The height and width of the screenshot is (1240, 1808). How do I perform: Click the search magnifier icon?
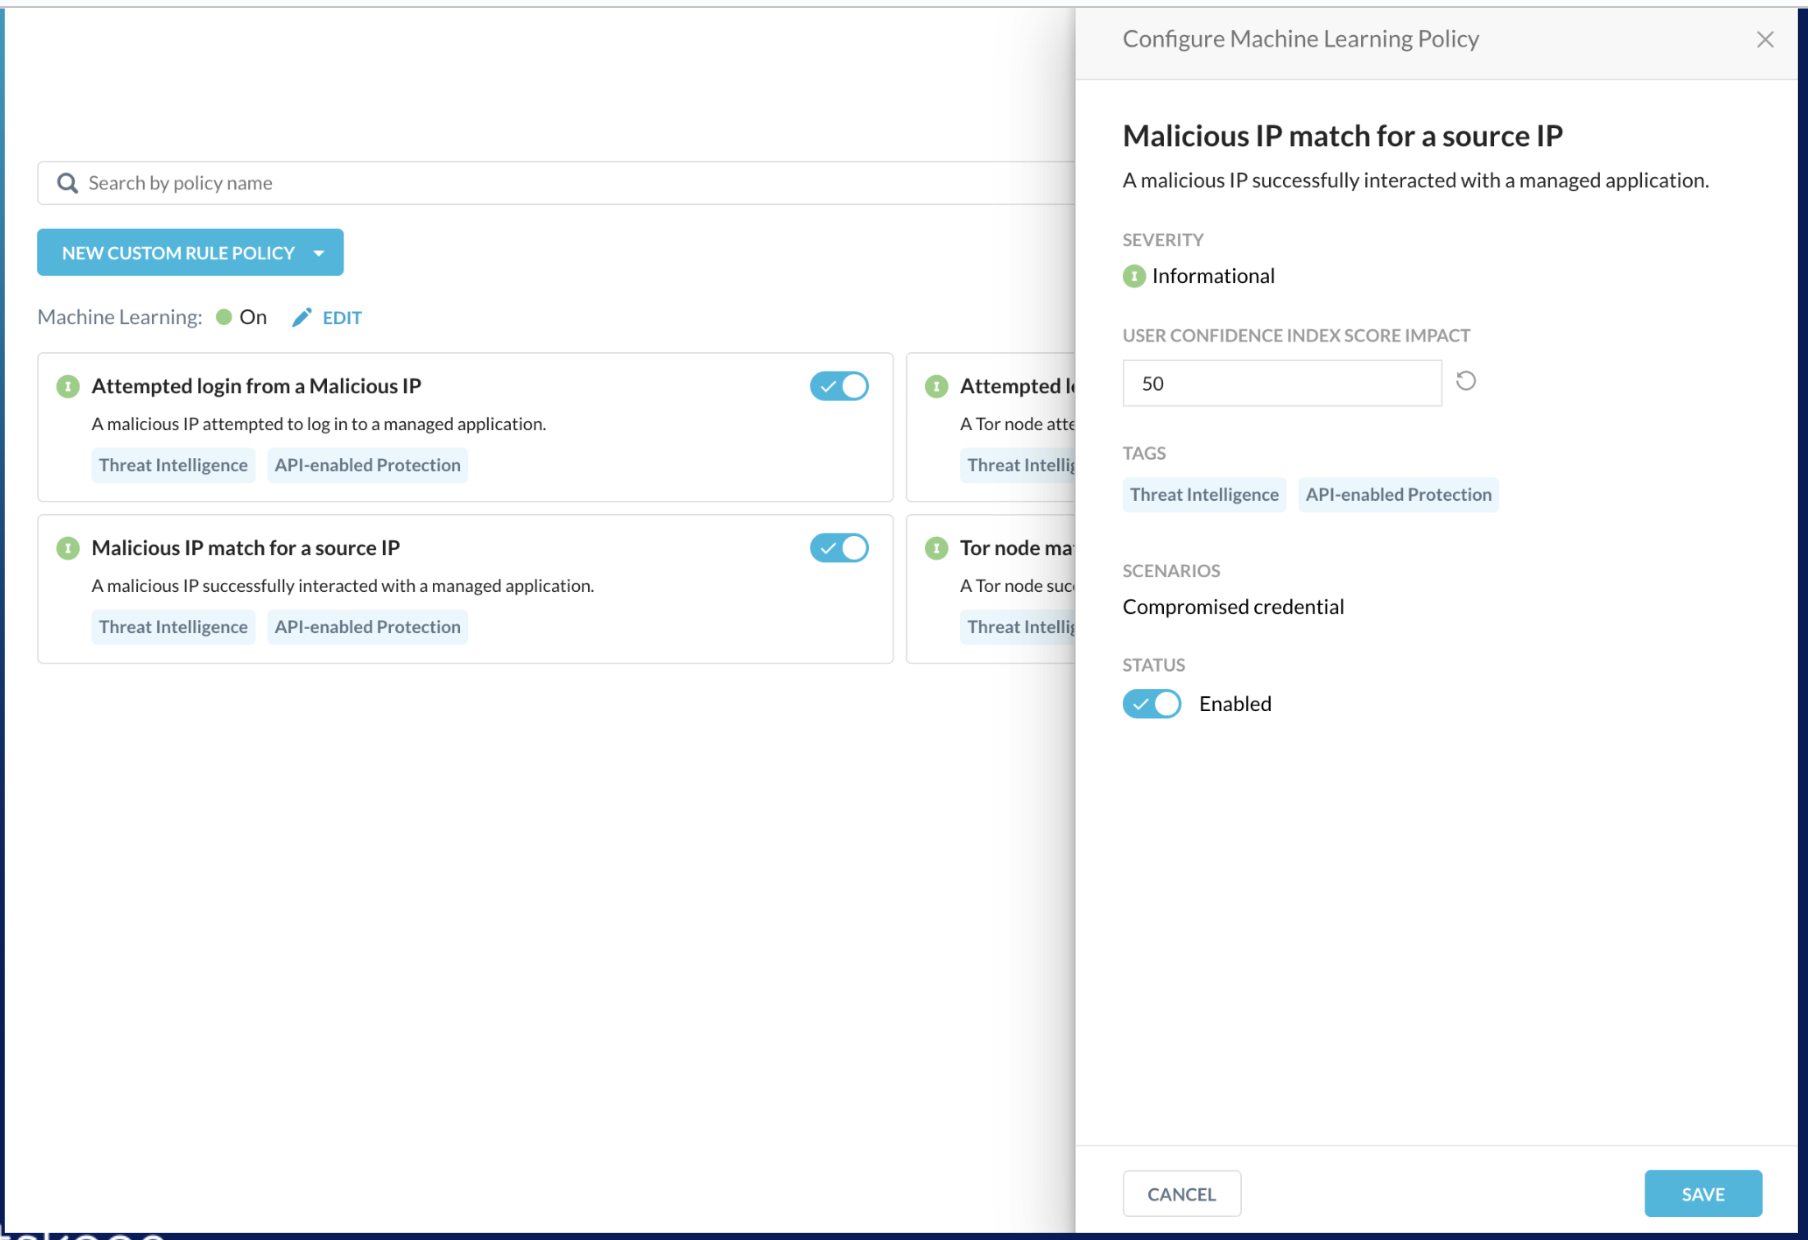[x=66, y=183]
